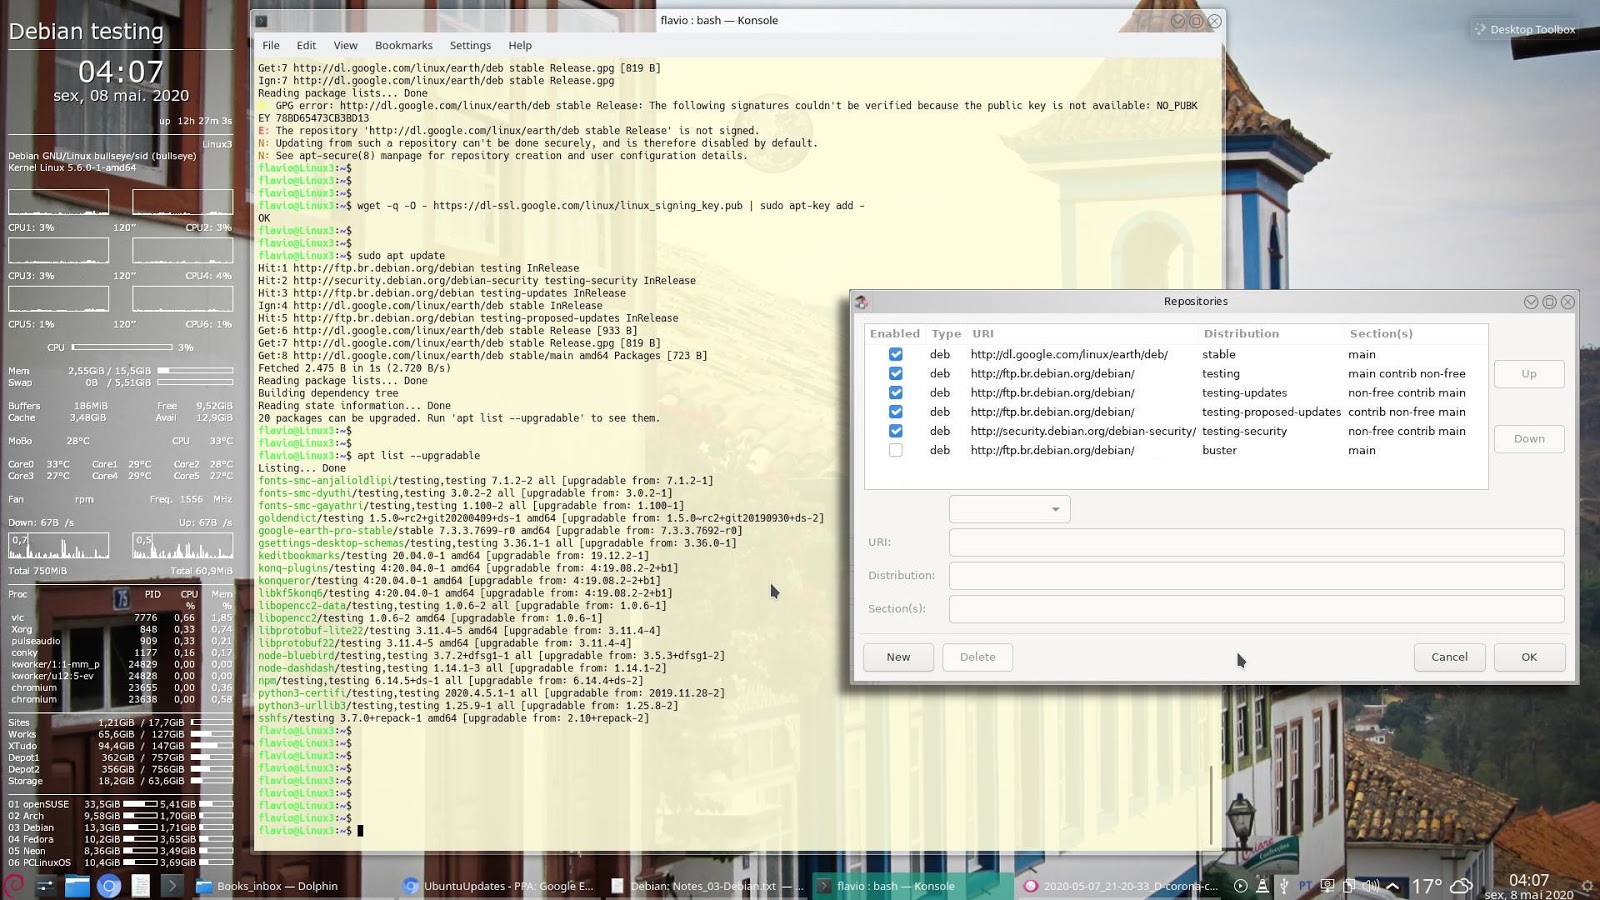
Task: Click the New button to add a repository
Action: tap(898, 657)
